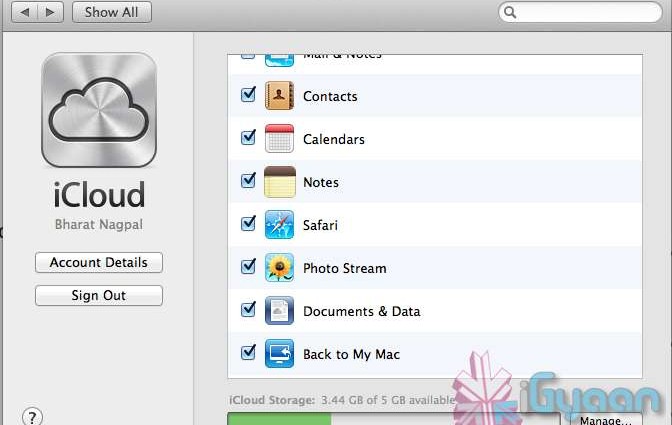Toggle the Notes checkbox
The height and width of the screenshot is (425, 672).
(x=248, y=182)
